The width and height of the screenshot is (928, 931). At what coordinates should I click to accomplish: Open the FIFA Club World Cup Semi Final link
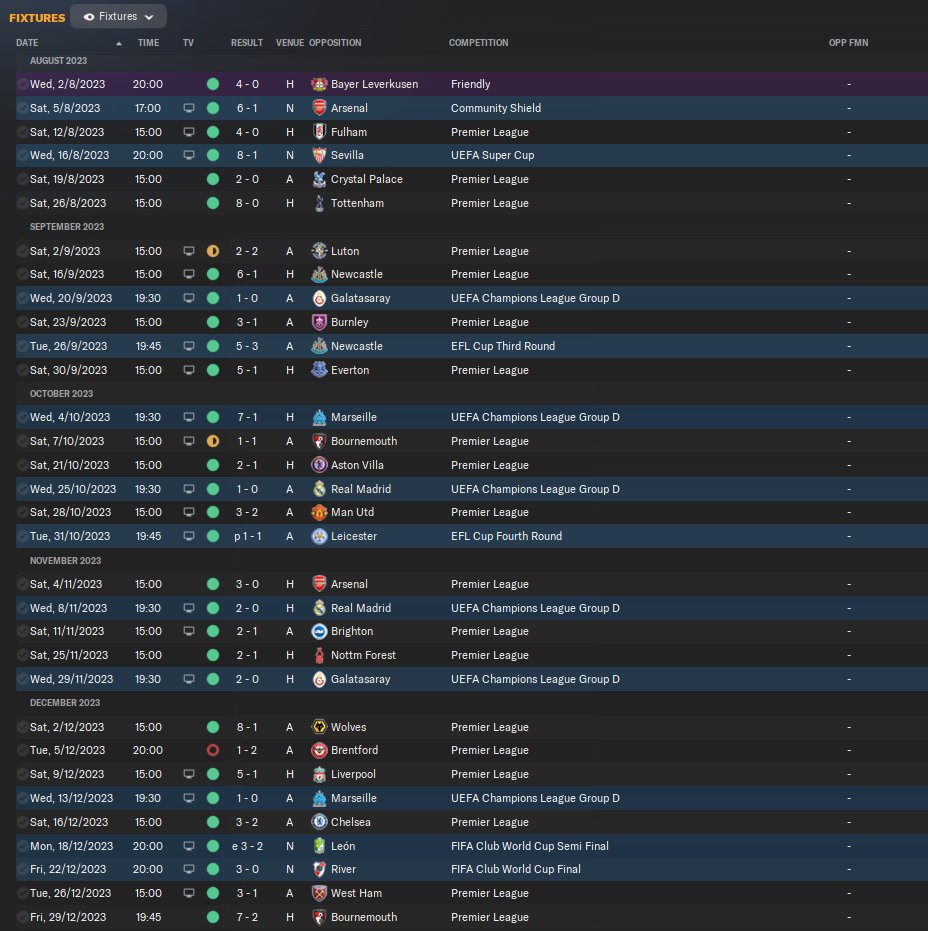[530, 846]
